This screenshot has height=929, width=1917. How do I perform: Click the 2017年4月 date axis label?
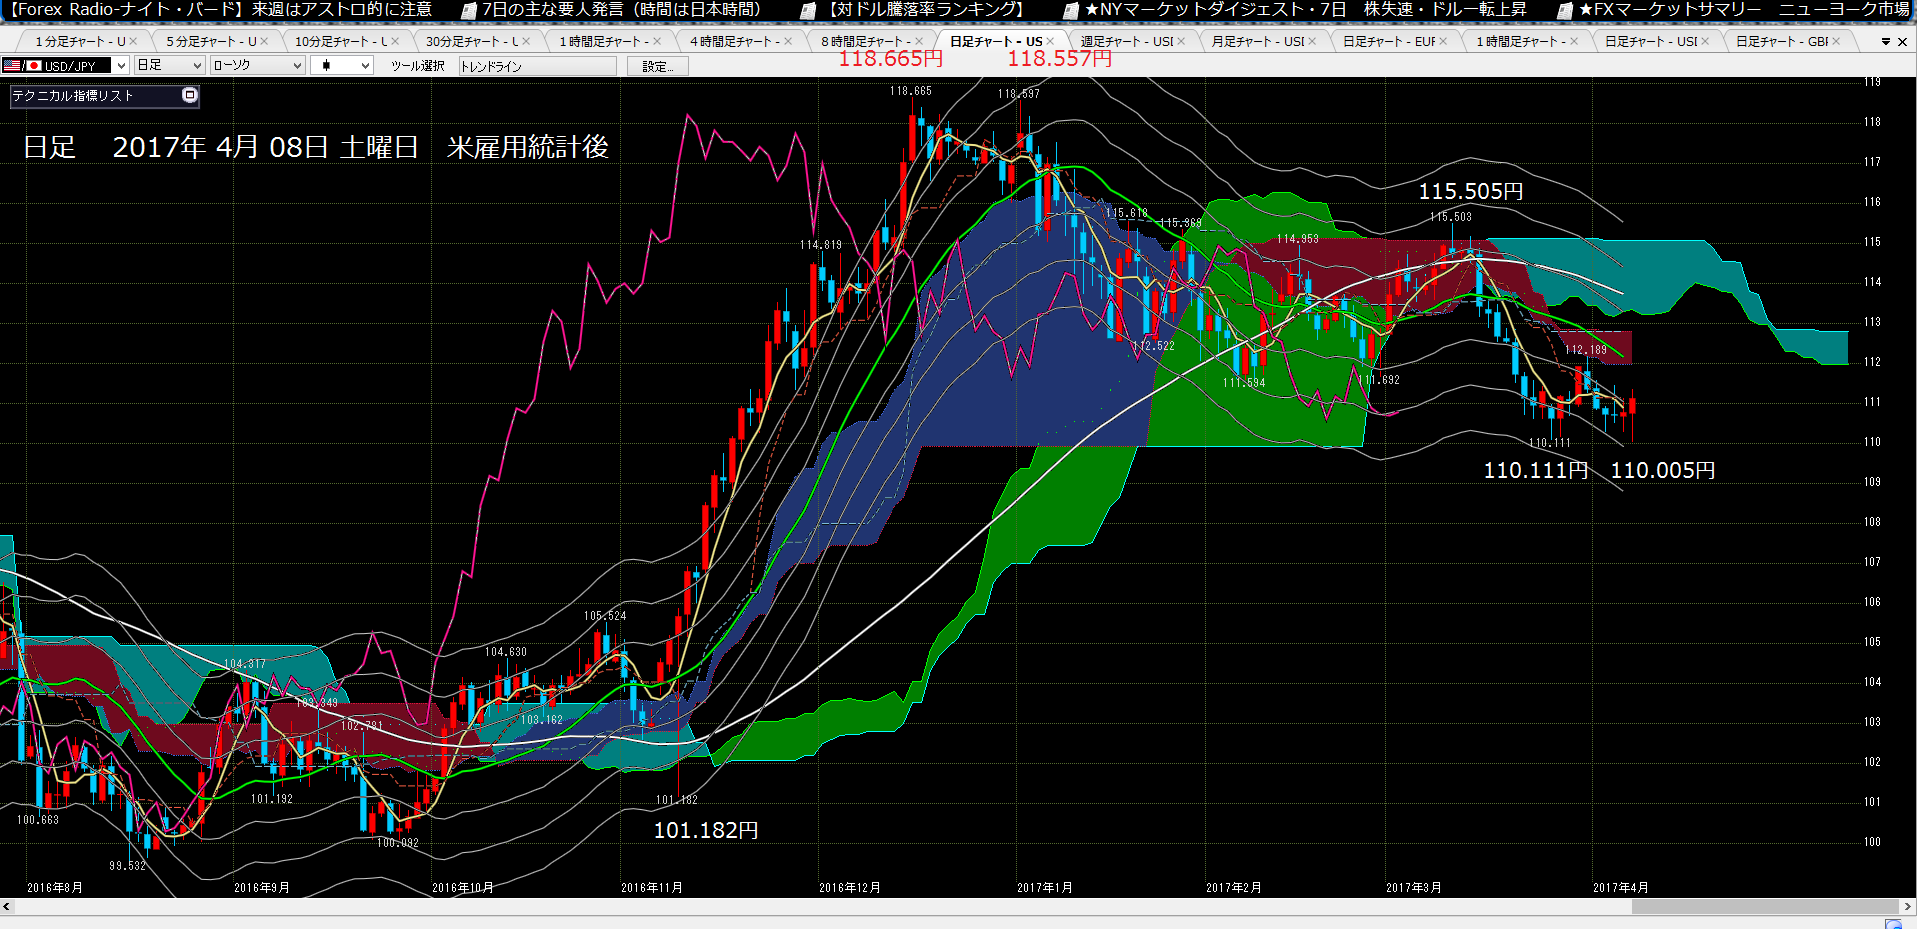click(1621, 888)
